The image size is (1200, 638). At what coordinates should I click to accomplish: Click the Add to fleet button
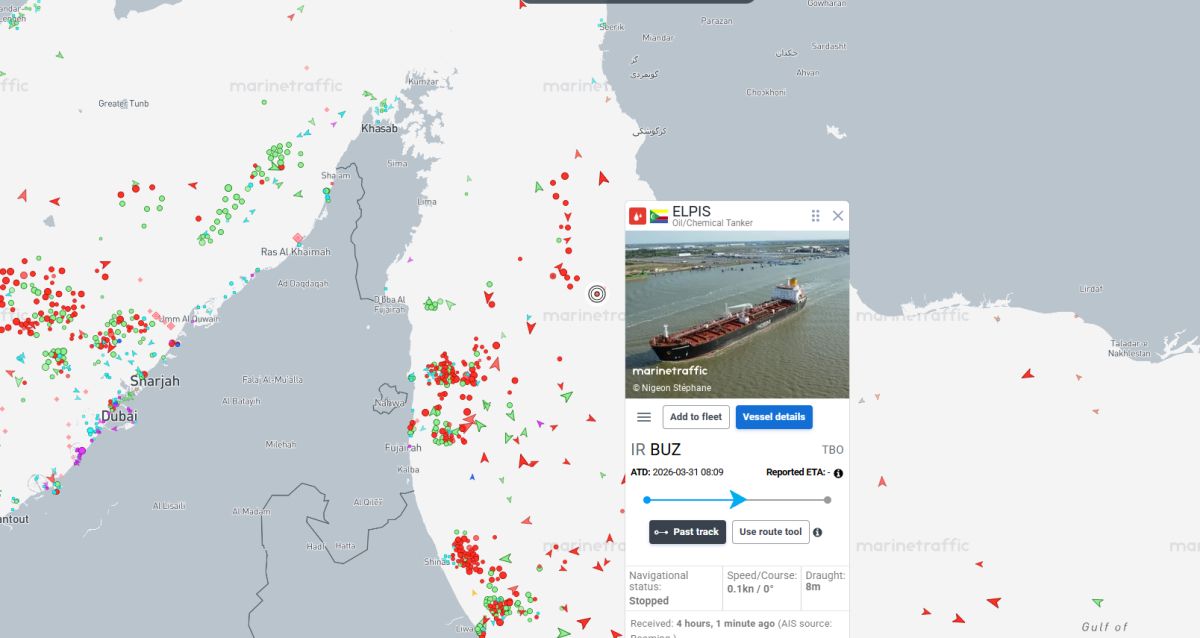[x=696, y=417]
